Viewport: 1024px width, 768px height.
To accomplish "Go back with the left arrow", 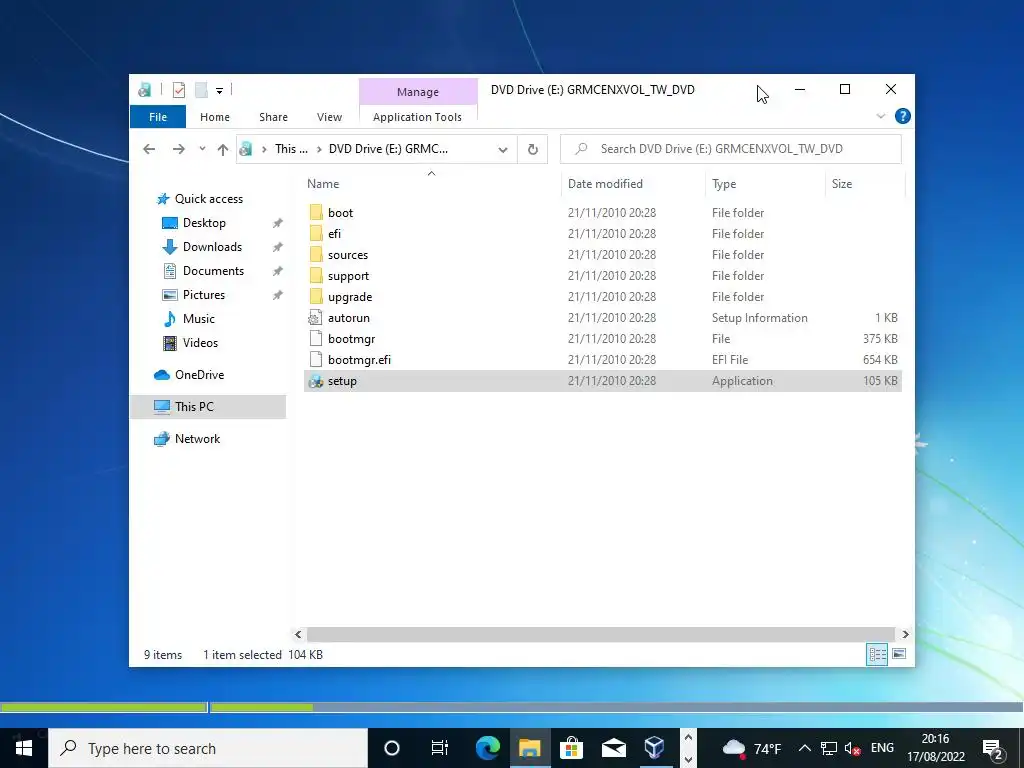I will point(149,149).
